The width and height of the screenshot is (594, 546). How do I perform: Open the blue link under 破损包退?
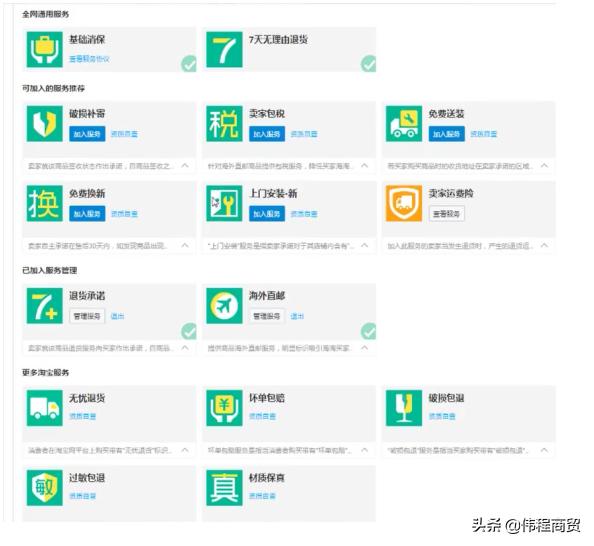tap(442, 416)
